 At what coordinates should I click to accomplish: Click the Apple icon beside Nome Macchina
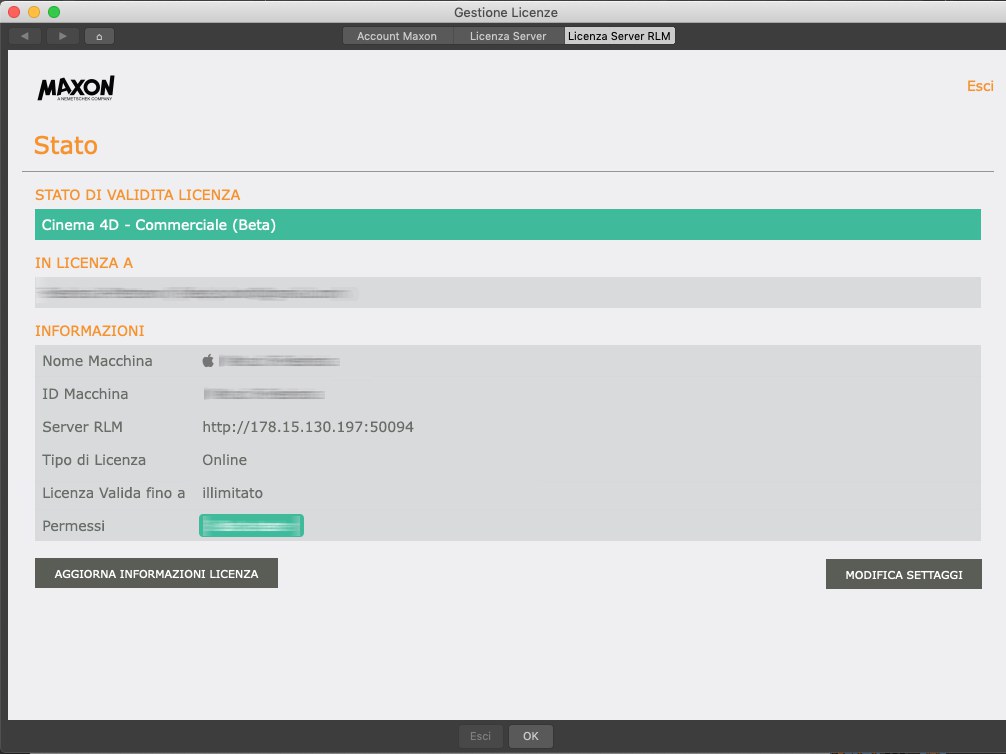(x=208, y=361)
